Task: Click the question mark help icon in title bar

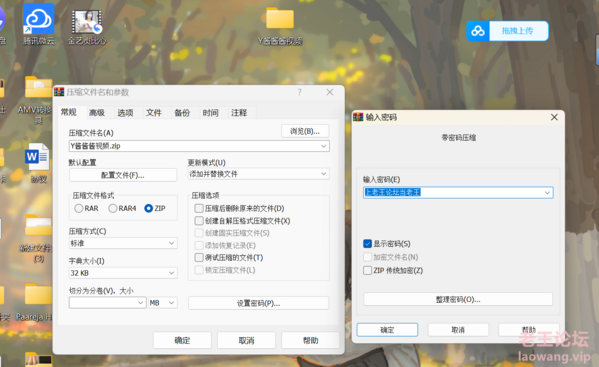Action: coord(300,92)
